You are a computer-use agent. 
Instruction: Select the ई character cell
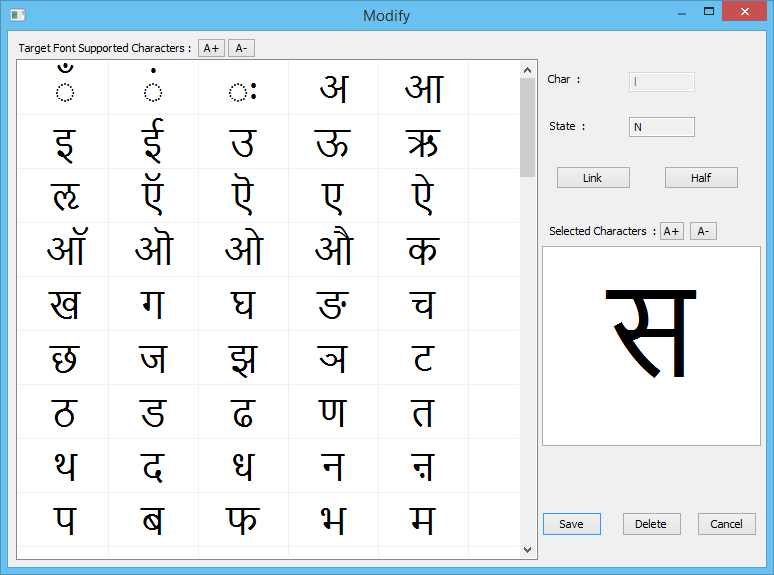point(154,142)
